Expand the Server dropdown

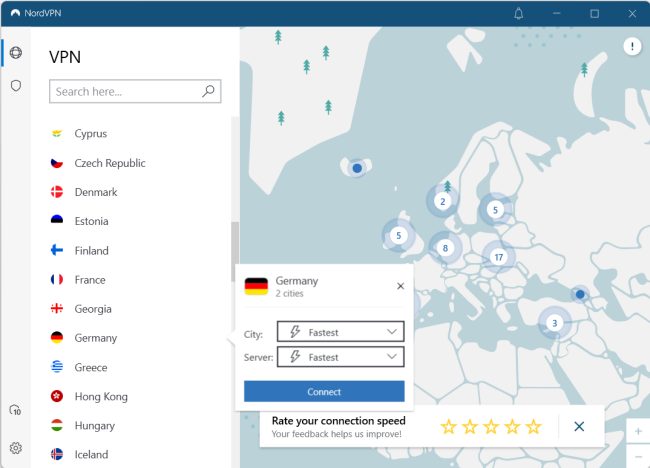tap(340, 357)
